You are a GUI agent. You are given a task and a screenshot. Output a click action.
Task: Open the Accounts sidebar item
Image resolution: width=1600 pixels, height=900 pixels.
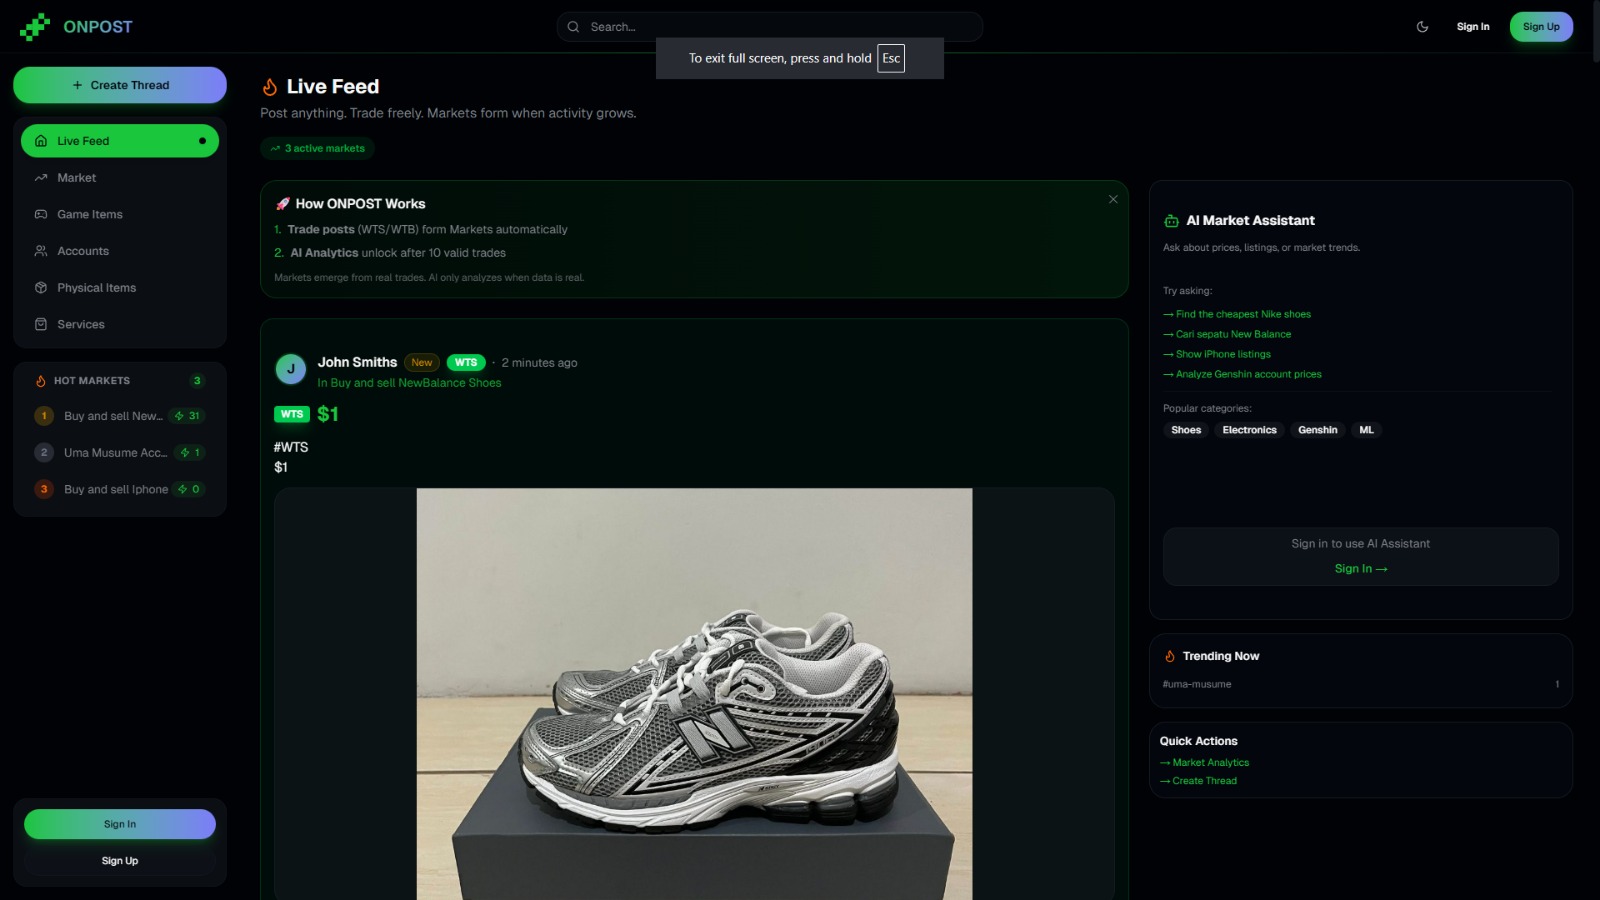pos(120,251)
